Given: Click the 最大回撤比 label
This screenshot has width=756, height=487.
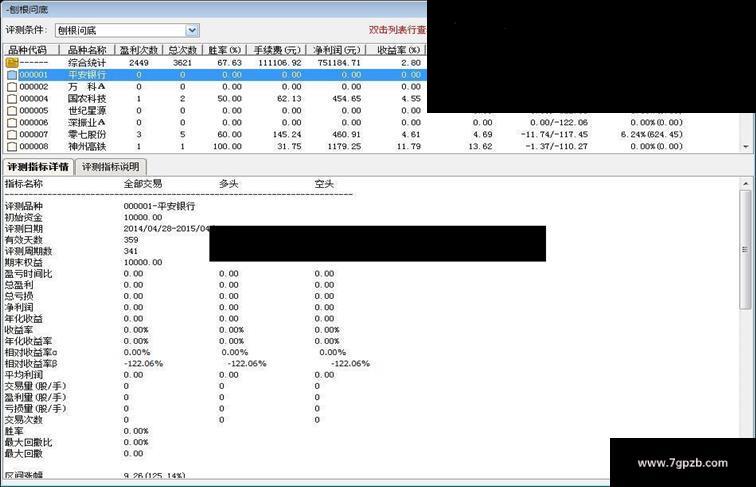Looking at the screenshot, I should [x=28, y=442].
